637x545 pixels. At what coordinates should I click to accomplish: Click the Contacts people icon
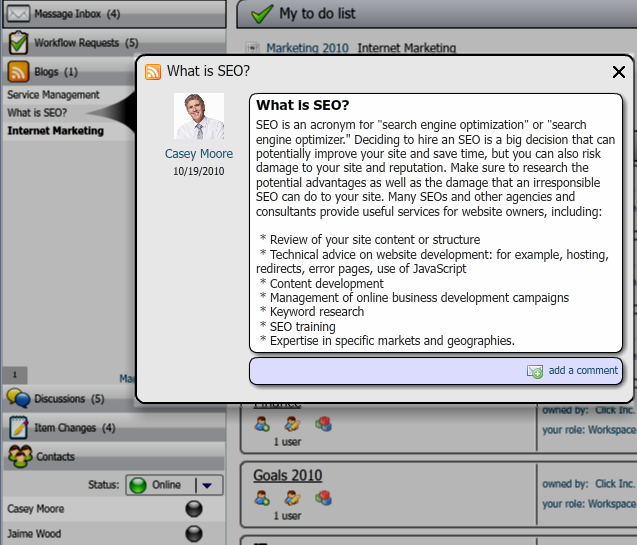(x=18, y=456)
